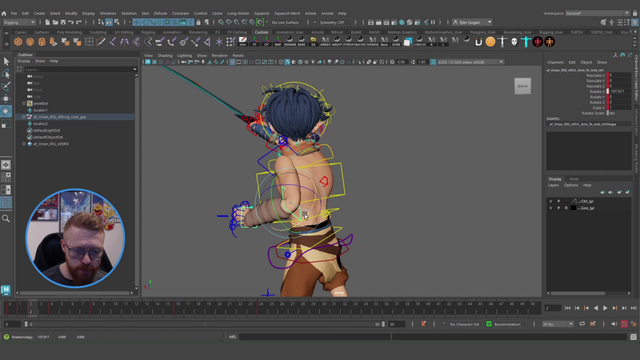The height and width of the screenshot is (360, 640).
Task: Toggle playback P of Geo_lyr layer
Action: point(559,208)
